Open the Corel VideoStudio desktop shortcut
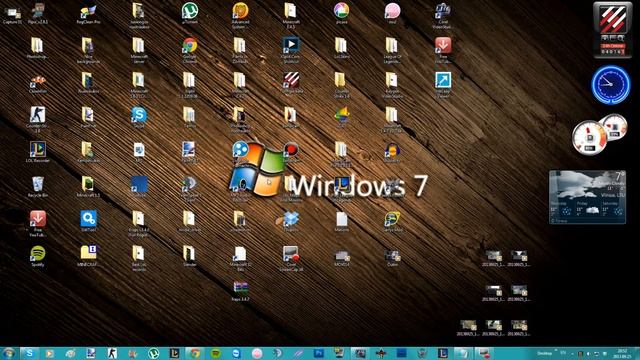 coord(443,15)
